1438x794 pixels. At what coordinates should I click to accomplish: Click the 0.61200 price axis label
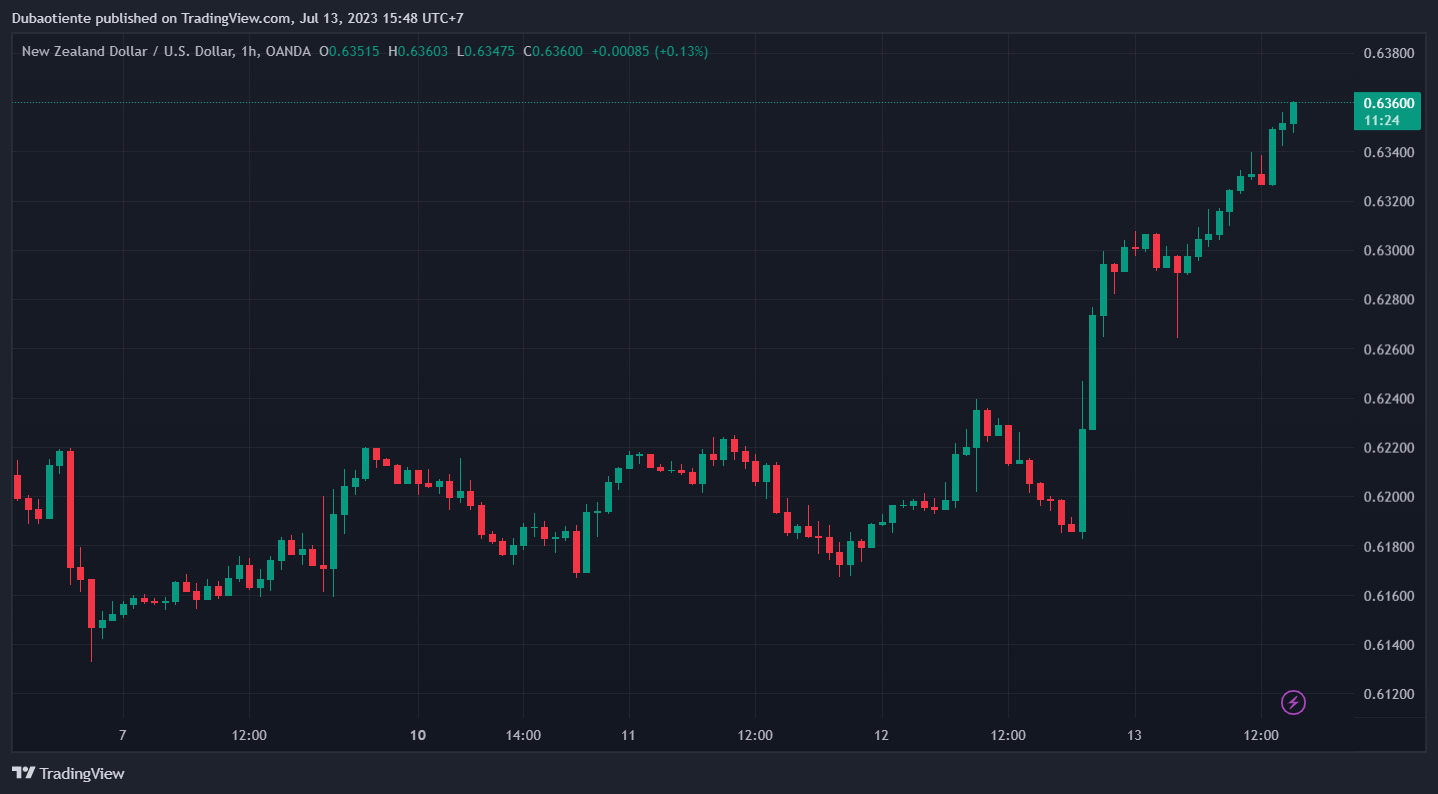tap(1388, 694)
